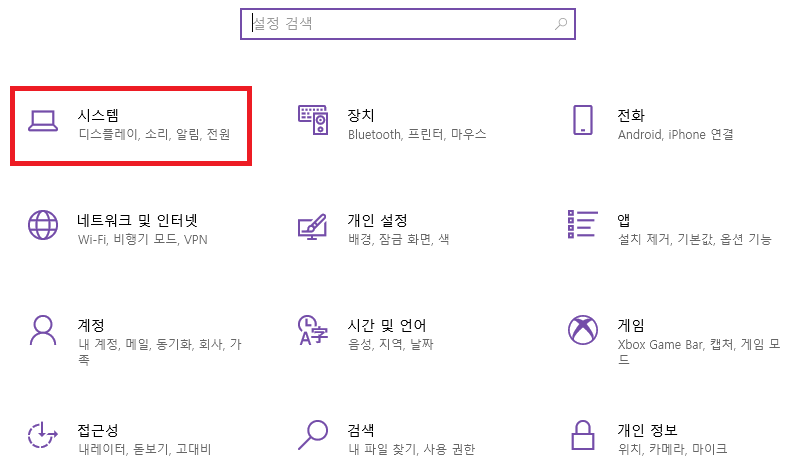Focus the 설정 검색 input field
This screenshot has width=789, height=467.
(x=408, y=24)
